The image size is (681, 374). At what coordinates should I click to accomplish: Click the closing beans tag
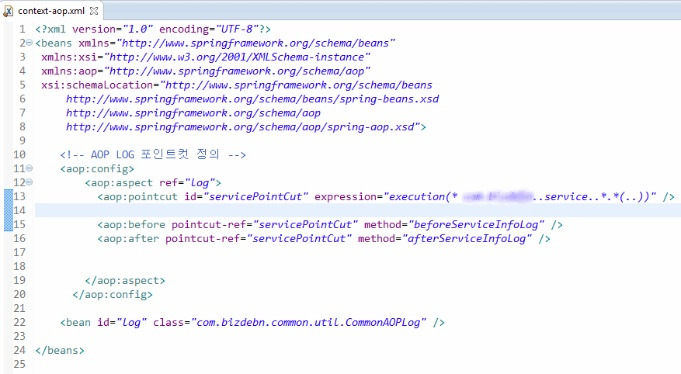click(60, 350)
